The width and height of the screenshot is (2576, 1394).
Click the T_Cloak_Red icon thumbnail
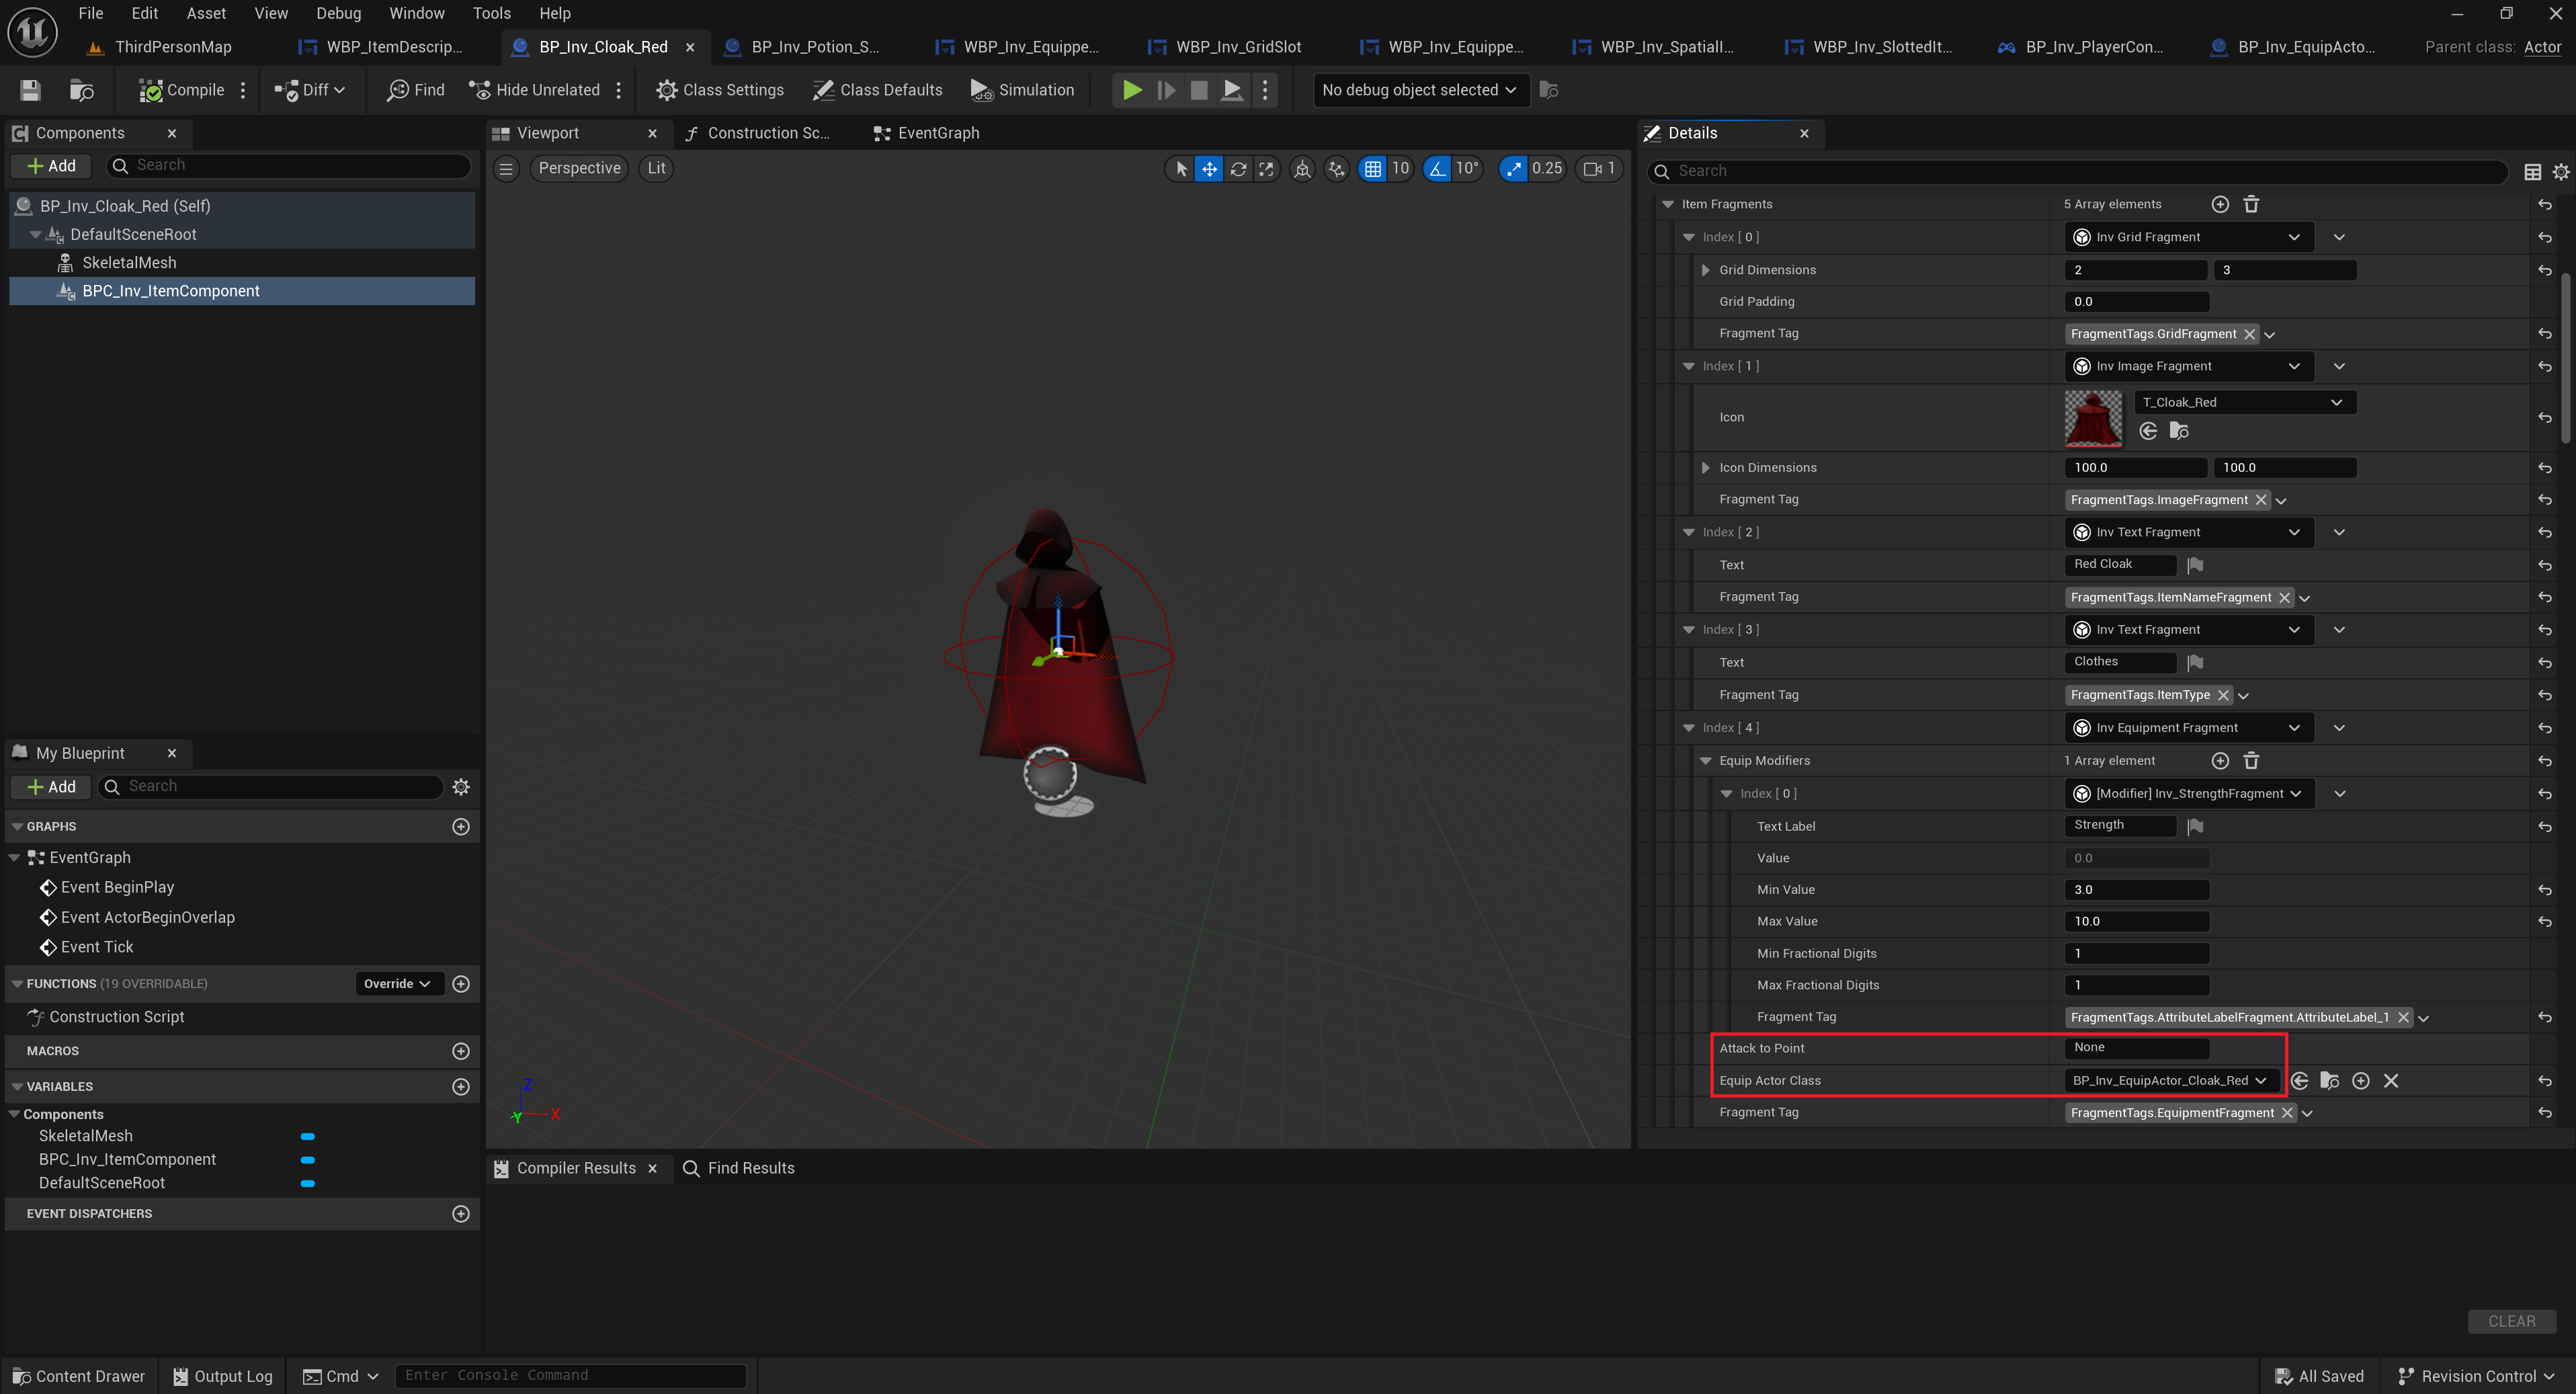coord(2092,418)
